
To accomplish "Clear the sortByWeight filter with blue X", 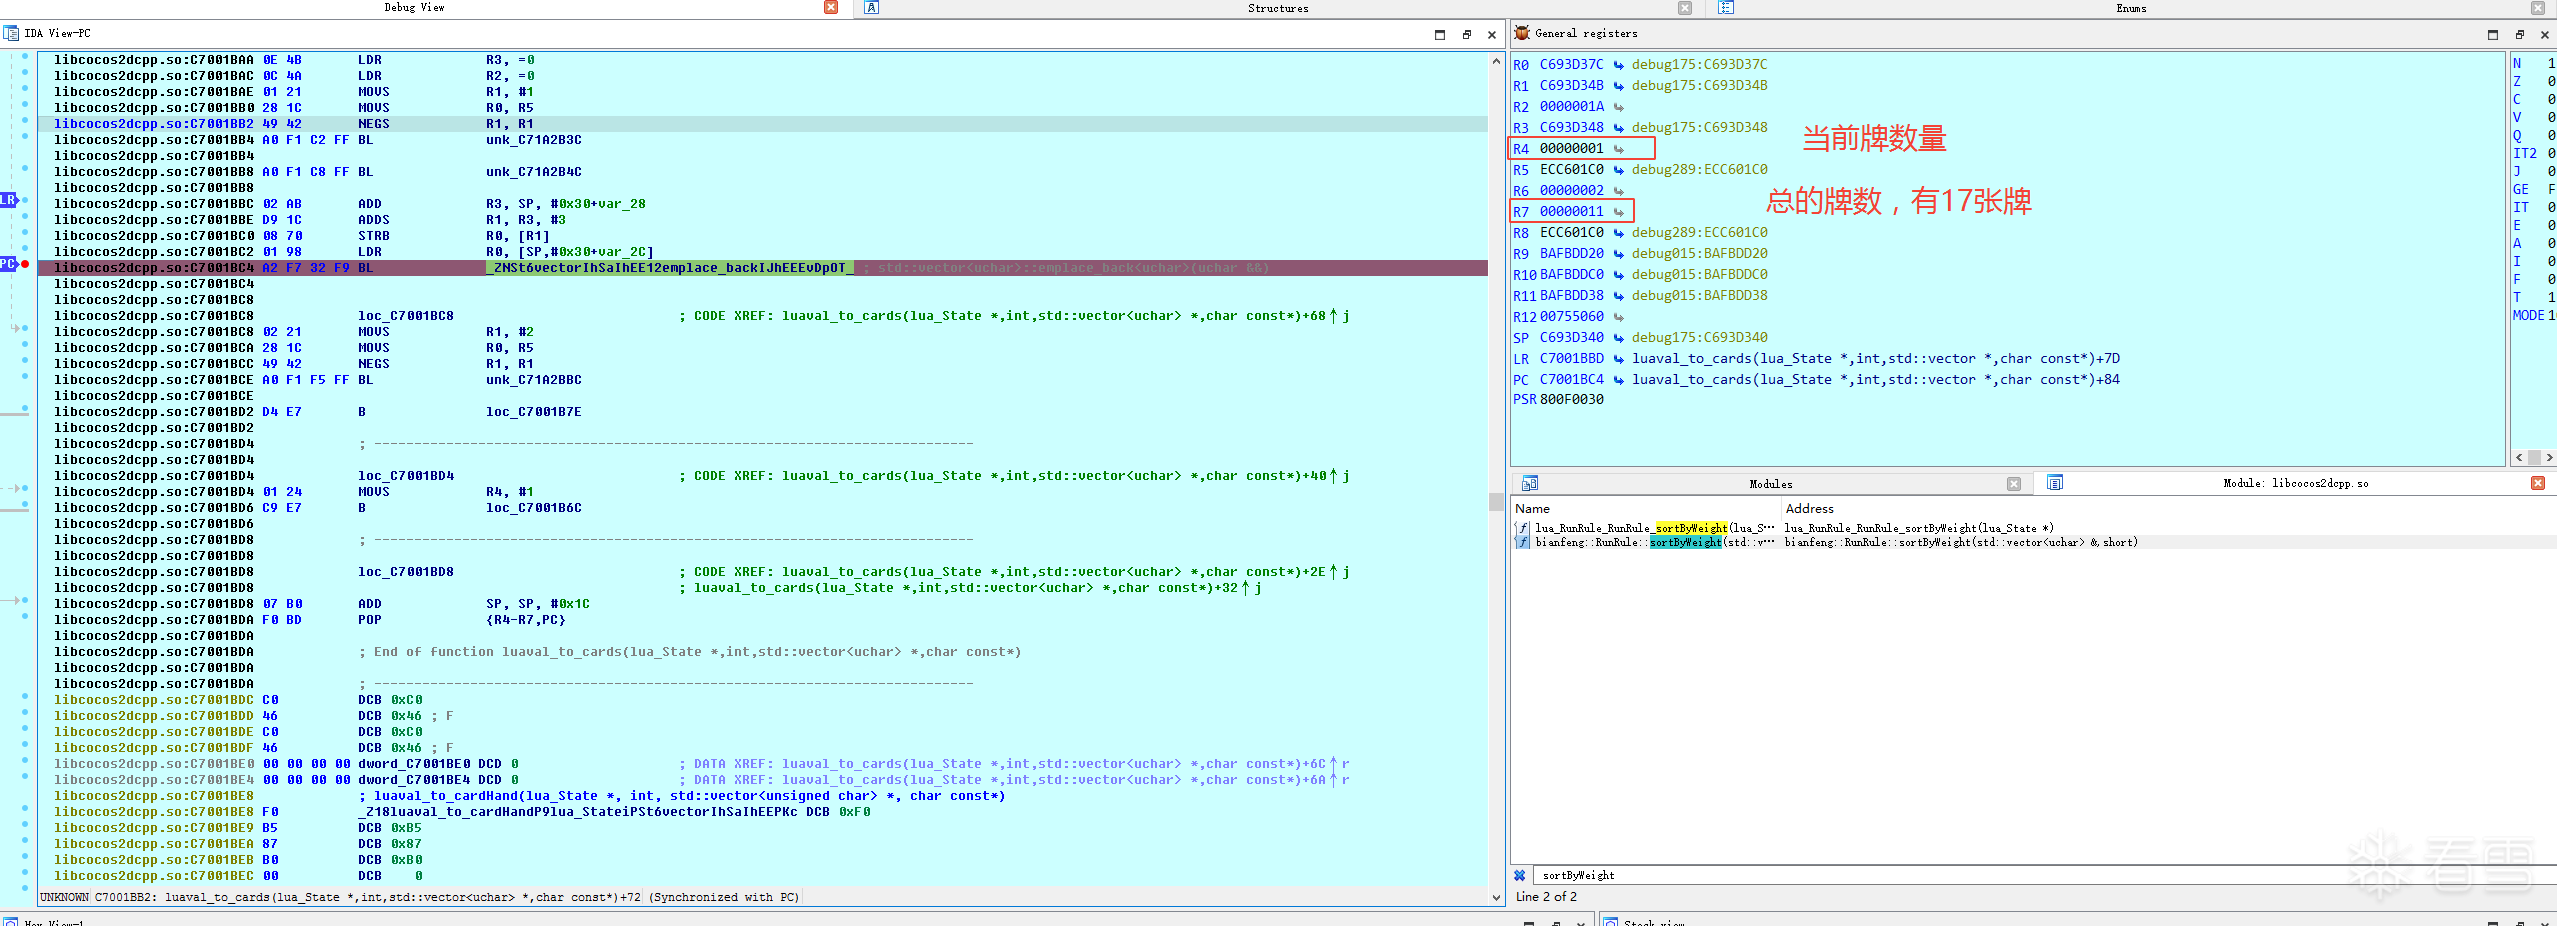I will click(1520, 876).
